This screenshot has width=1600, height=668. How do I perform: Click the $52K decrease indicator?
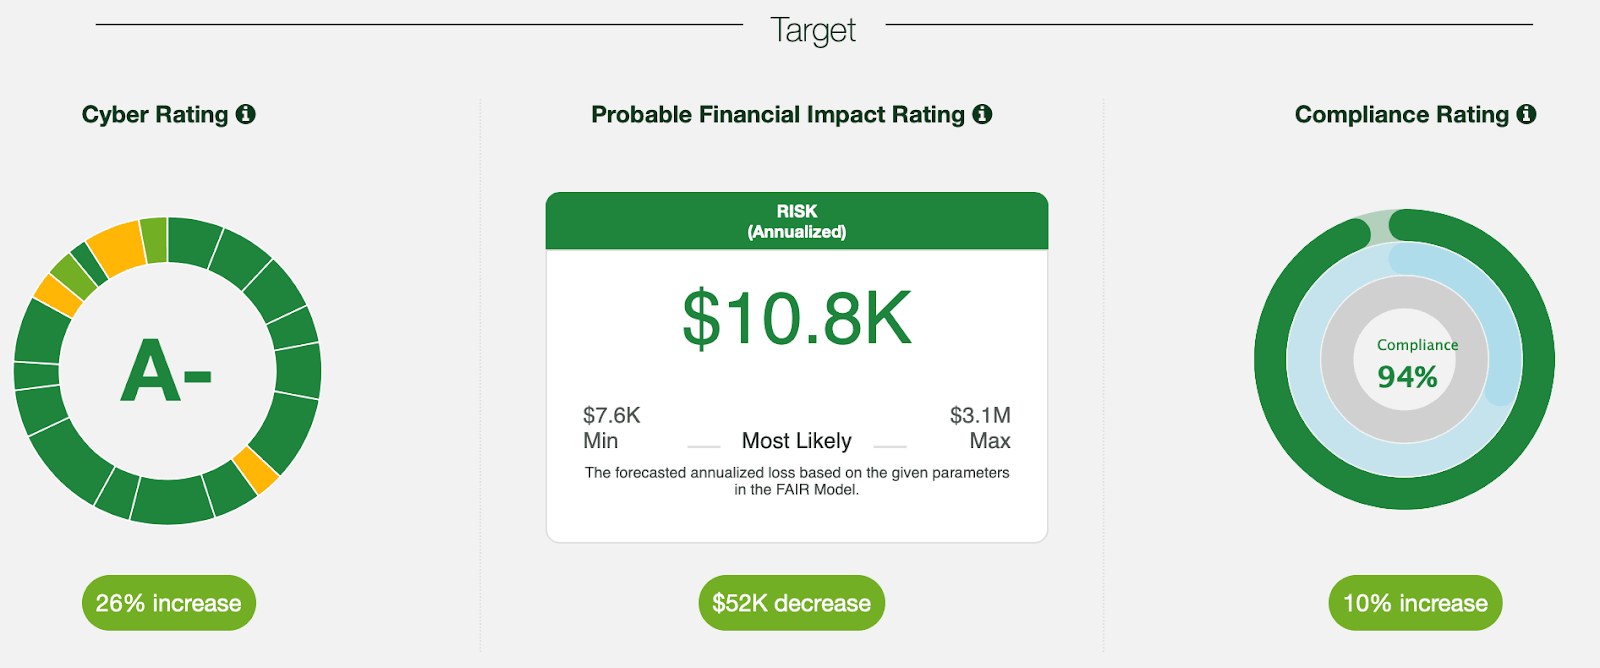tap(791, 602)
